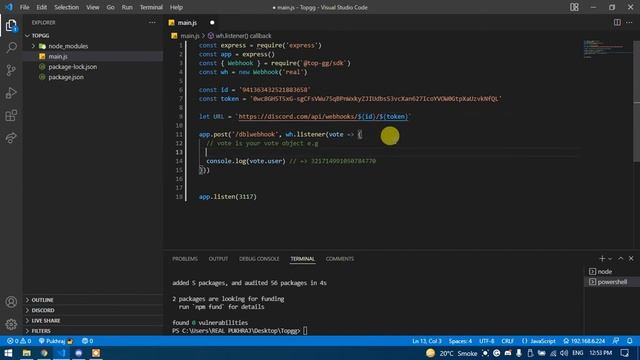640x360 pixels.
Task: Open the Accounts menu icon
Action: pyautogui.click(x=11, y=302)
